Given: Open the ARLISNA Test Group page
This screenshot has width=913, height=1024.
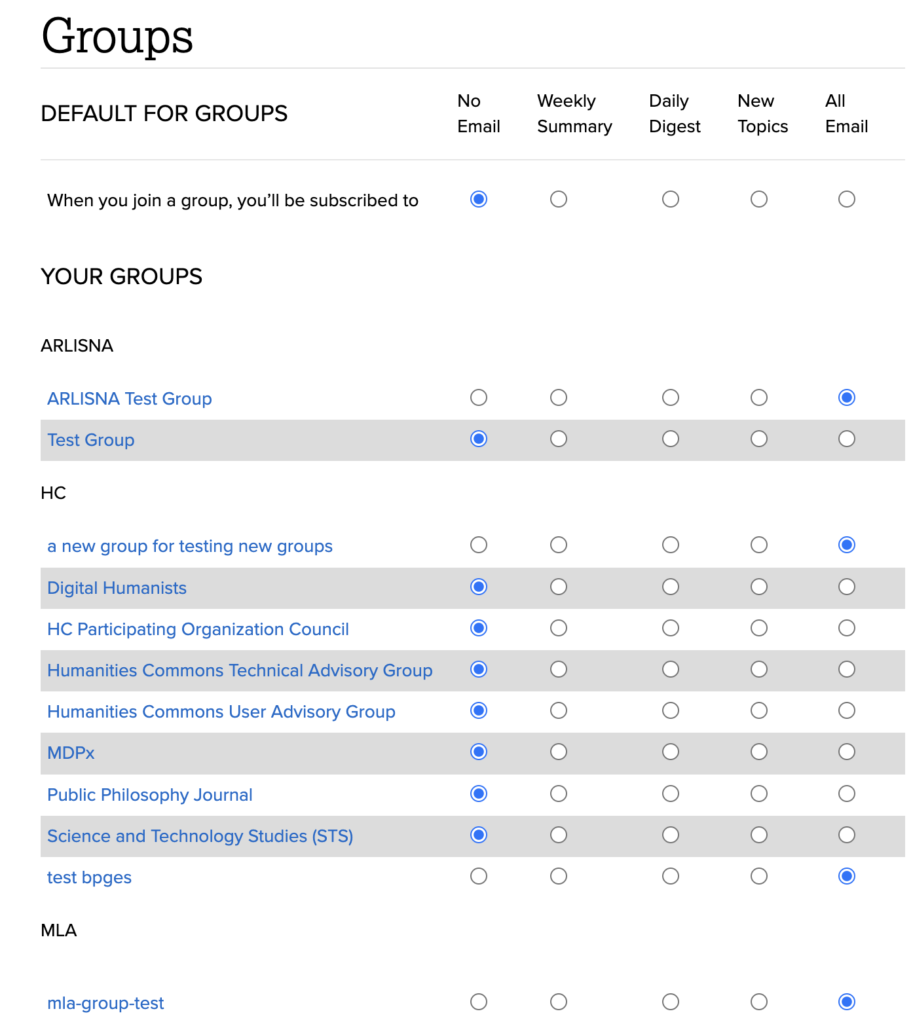Looking at the screenshot, I should [x=129, y=398].
